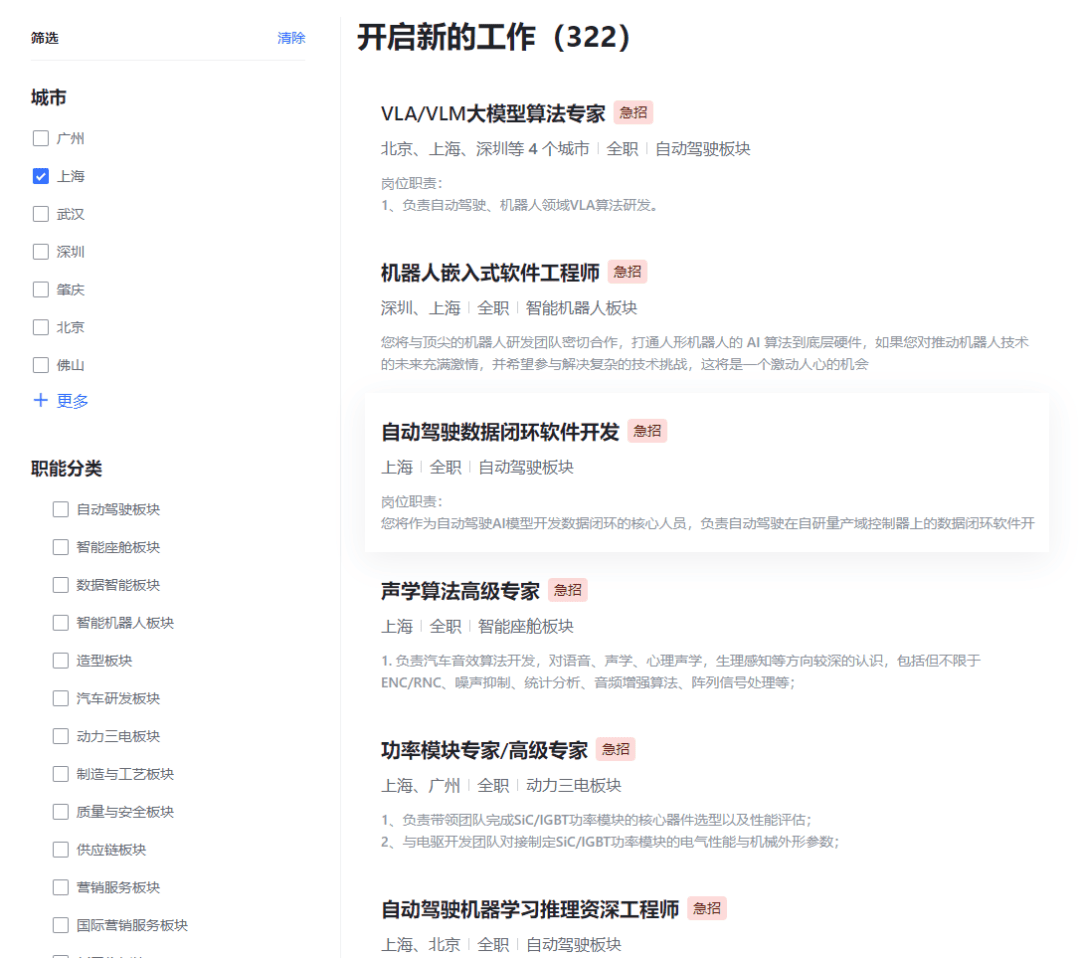This screenshot has height=958, width=1080.
Task: Uncheck the 上海 city checkbox
Action: [41, 176]
